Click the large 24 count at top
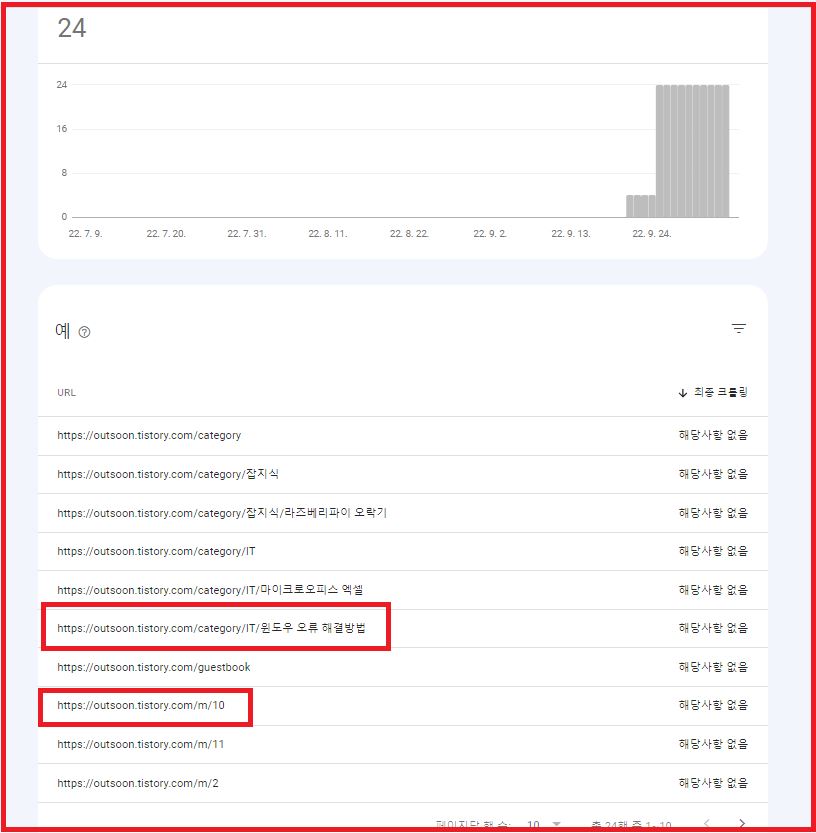The width and height of the screenshot is (816, 833). click(x=72, y=28)
